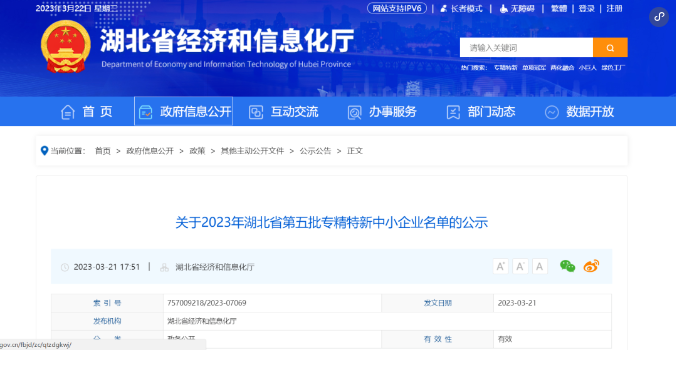Image resolution: width=676 pixels, height=368 pixels.
Task: Click the house icon beside 首页
Action: tap(68, 112)
